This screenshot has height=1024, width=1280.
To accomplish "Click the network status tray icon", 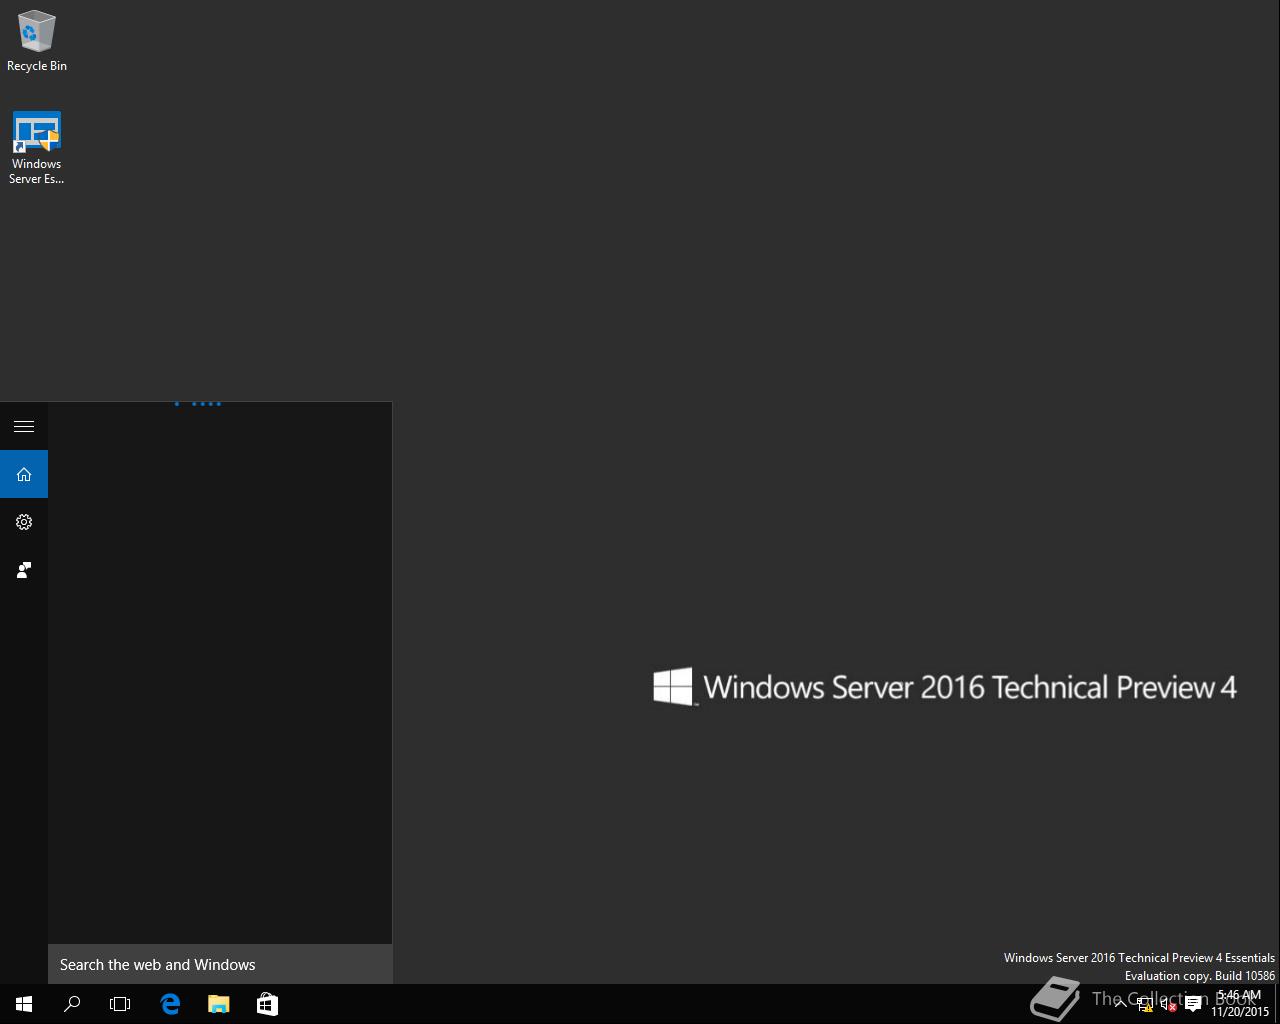I will click(x=1145, y=1004).
